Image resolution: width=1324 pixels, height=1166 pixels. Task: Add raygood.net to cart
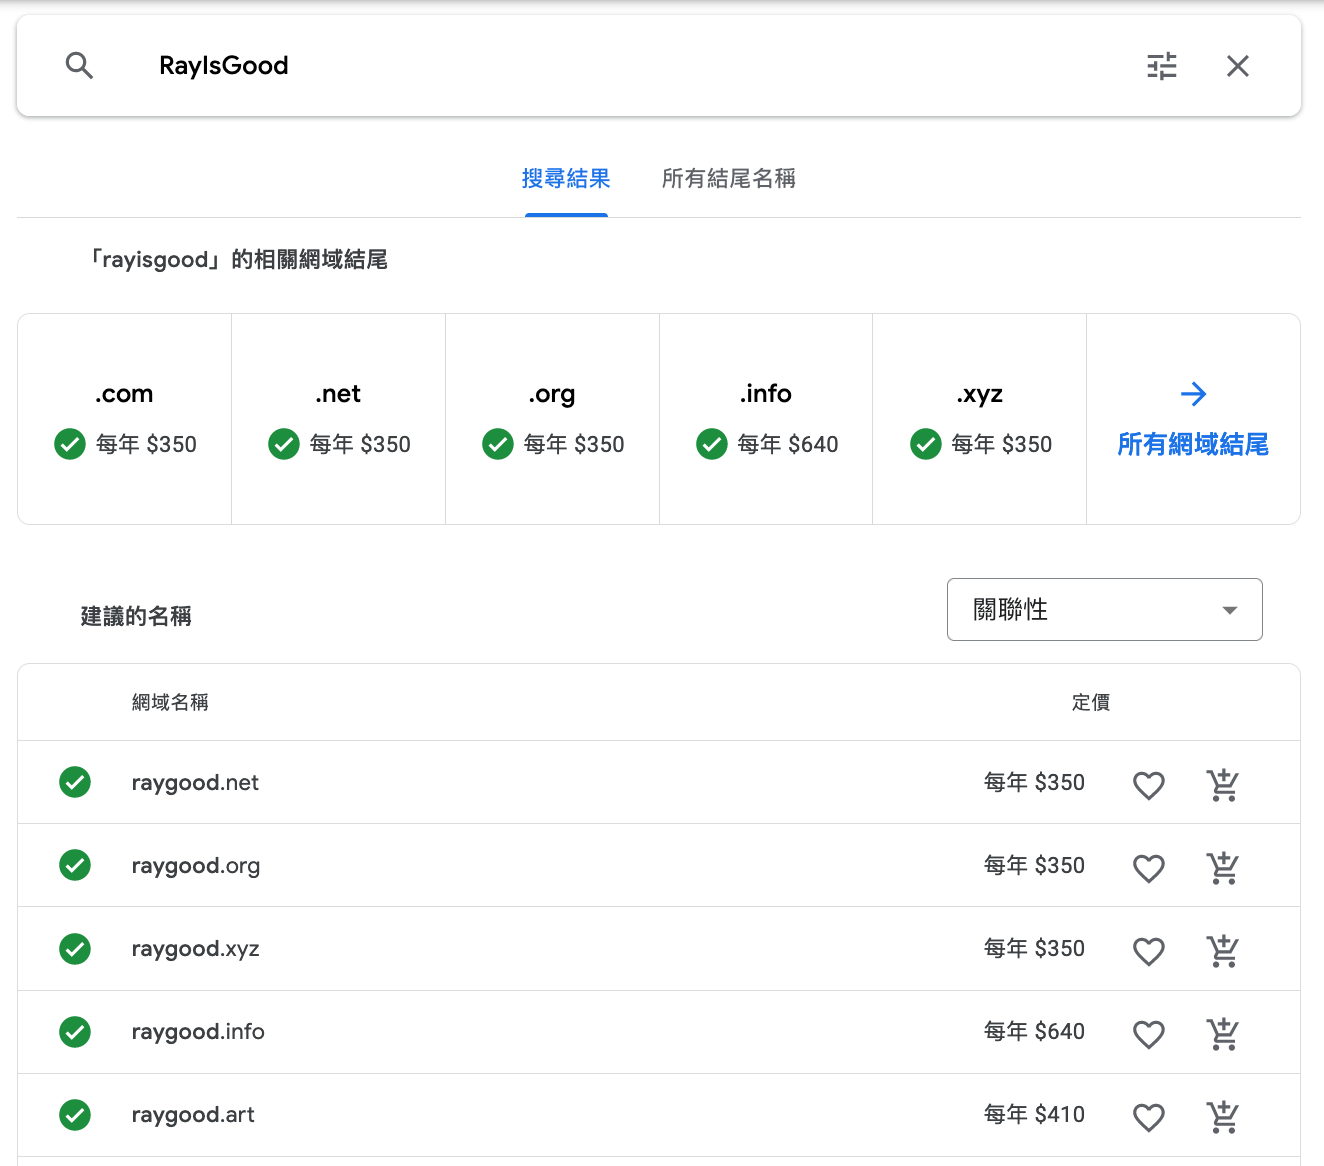click(1222, 785)
